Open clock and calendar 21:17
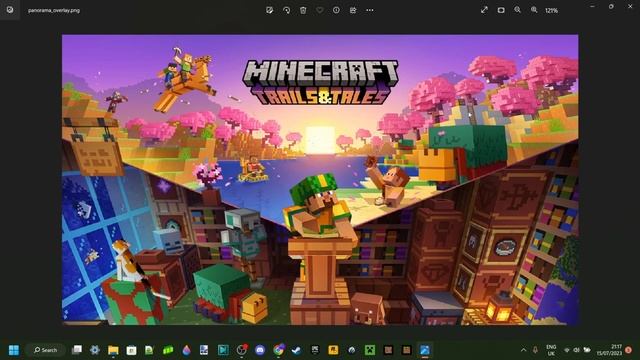This screenshot has height=360, width=640. [609, 350]
